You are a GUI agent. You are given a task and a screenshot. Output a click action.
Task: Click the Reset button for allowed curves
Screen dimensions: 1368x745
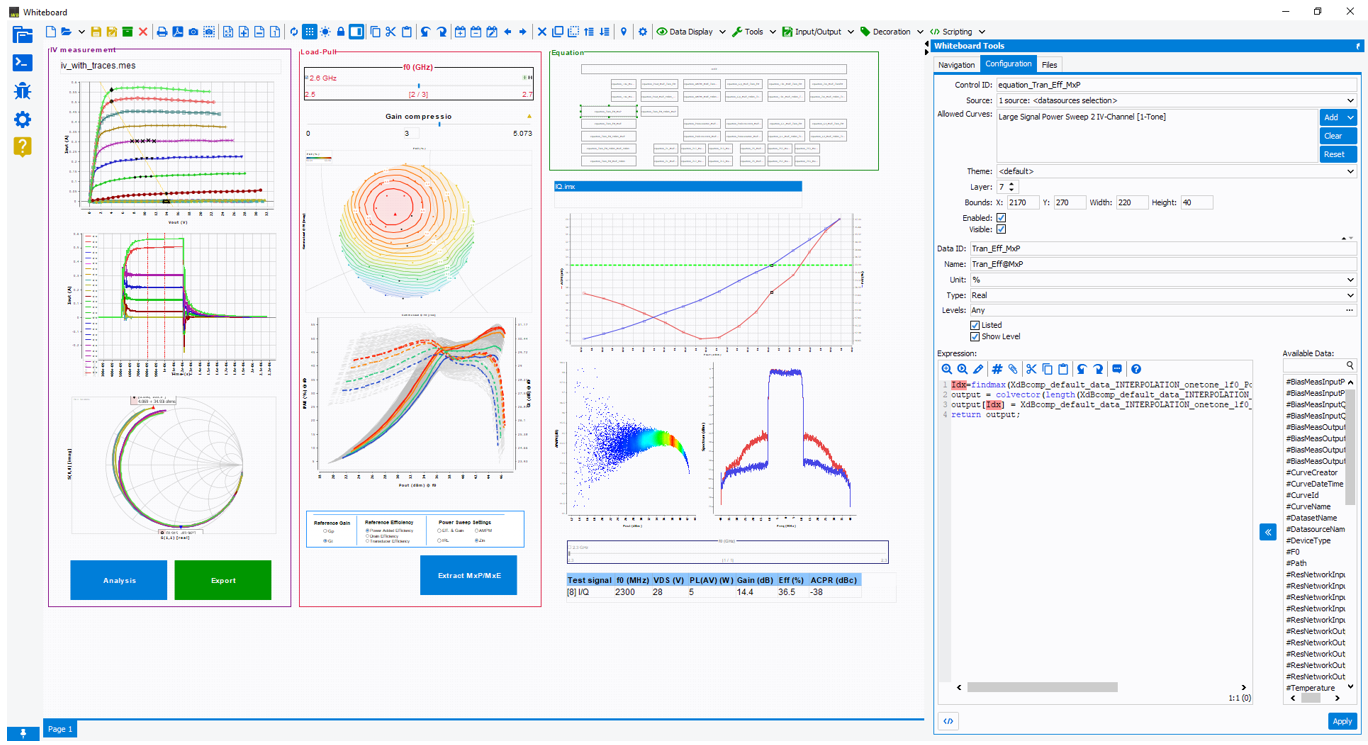tap(1338, 154)
